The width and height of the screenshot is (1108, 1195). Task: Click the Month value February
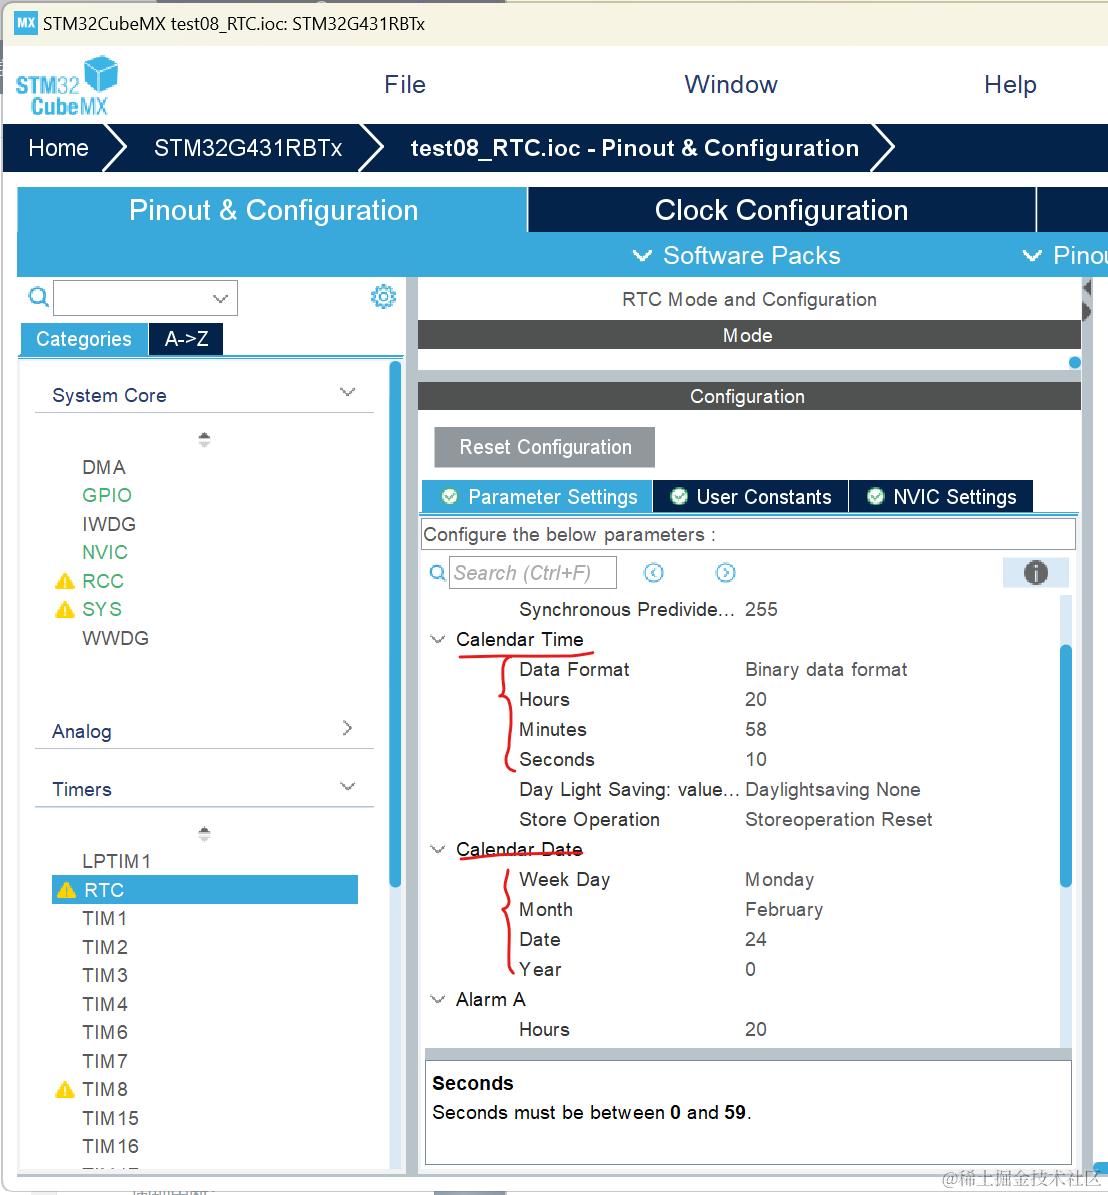784,910
